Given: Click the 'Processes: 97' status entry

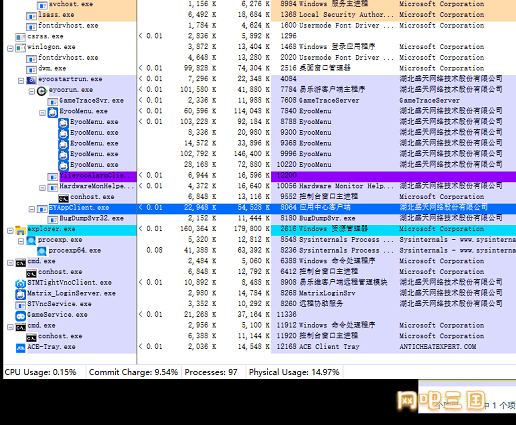Looking at the screenshot, I should pos(211,372).
